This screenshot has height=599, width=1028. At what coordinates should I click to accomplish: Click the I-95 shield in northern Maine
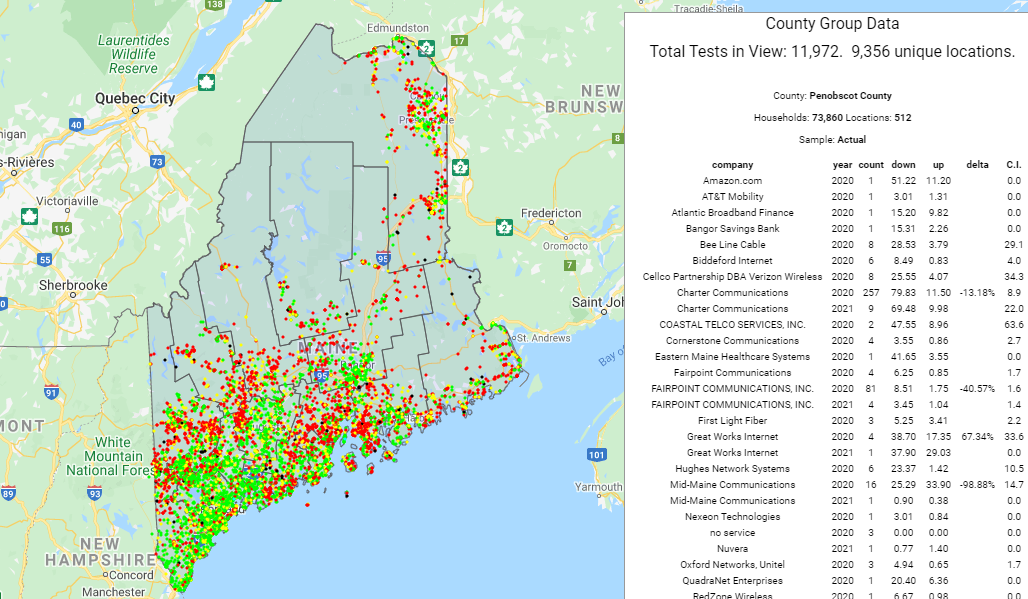pos(383,258)
